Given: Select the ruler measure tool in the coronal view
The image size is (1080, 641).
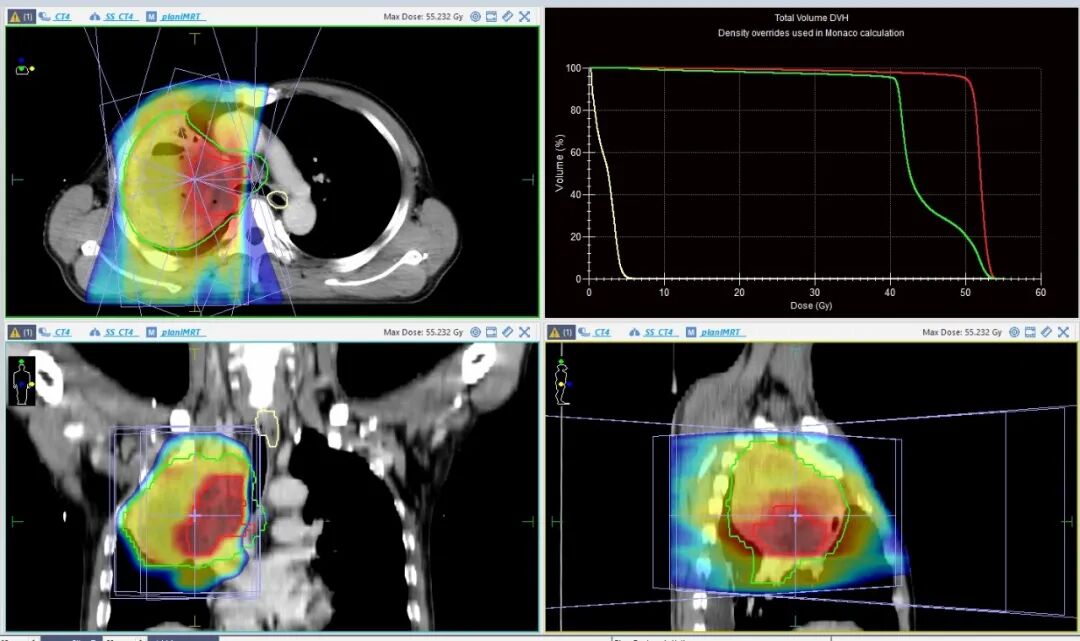Looking at the screenshot, I should click(508, 332).
